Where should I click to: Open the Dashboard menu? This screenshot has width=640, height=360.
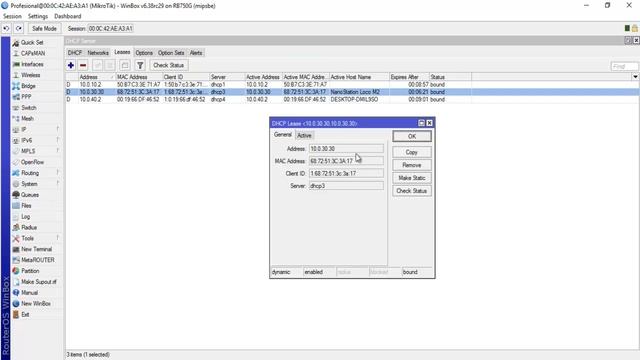(68, 16)
